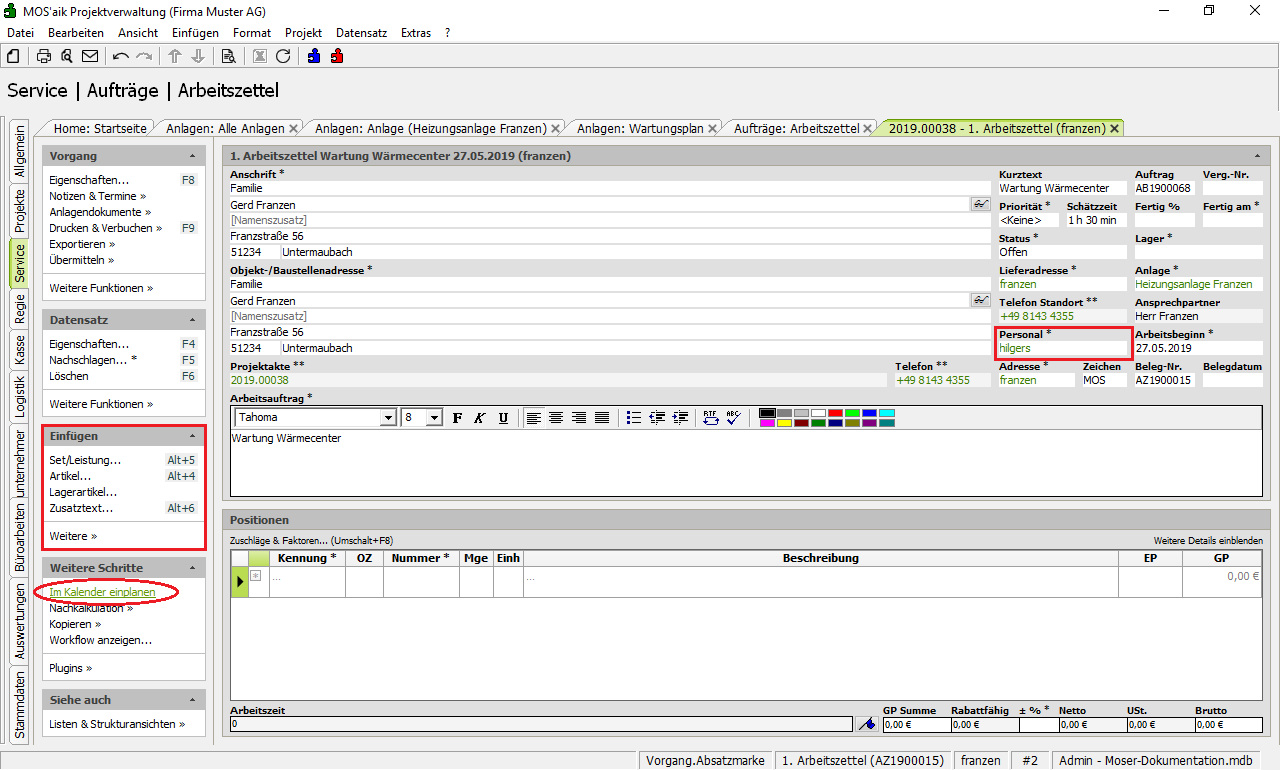Undo the last action in the toolbar
The height and width of the screenshot is (770, 1280).
(x=121, y=56)
